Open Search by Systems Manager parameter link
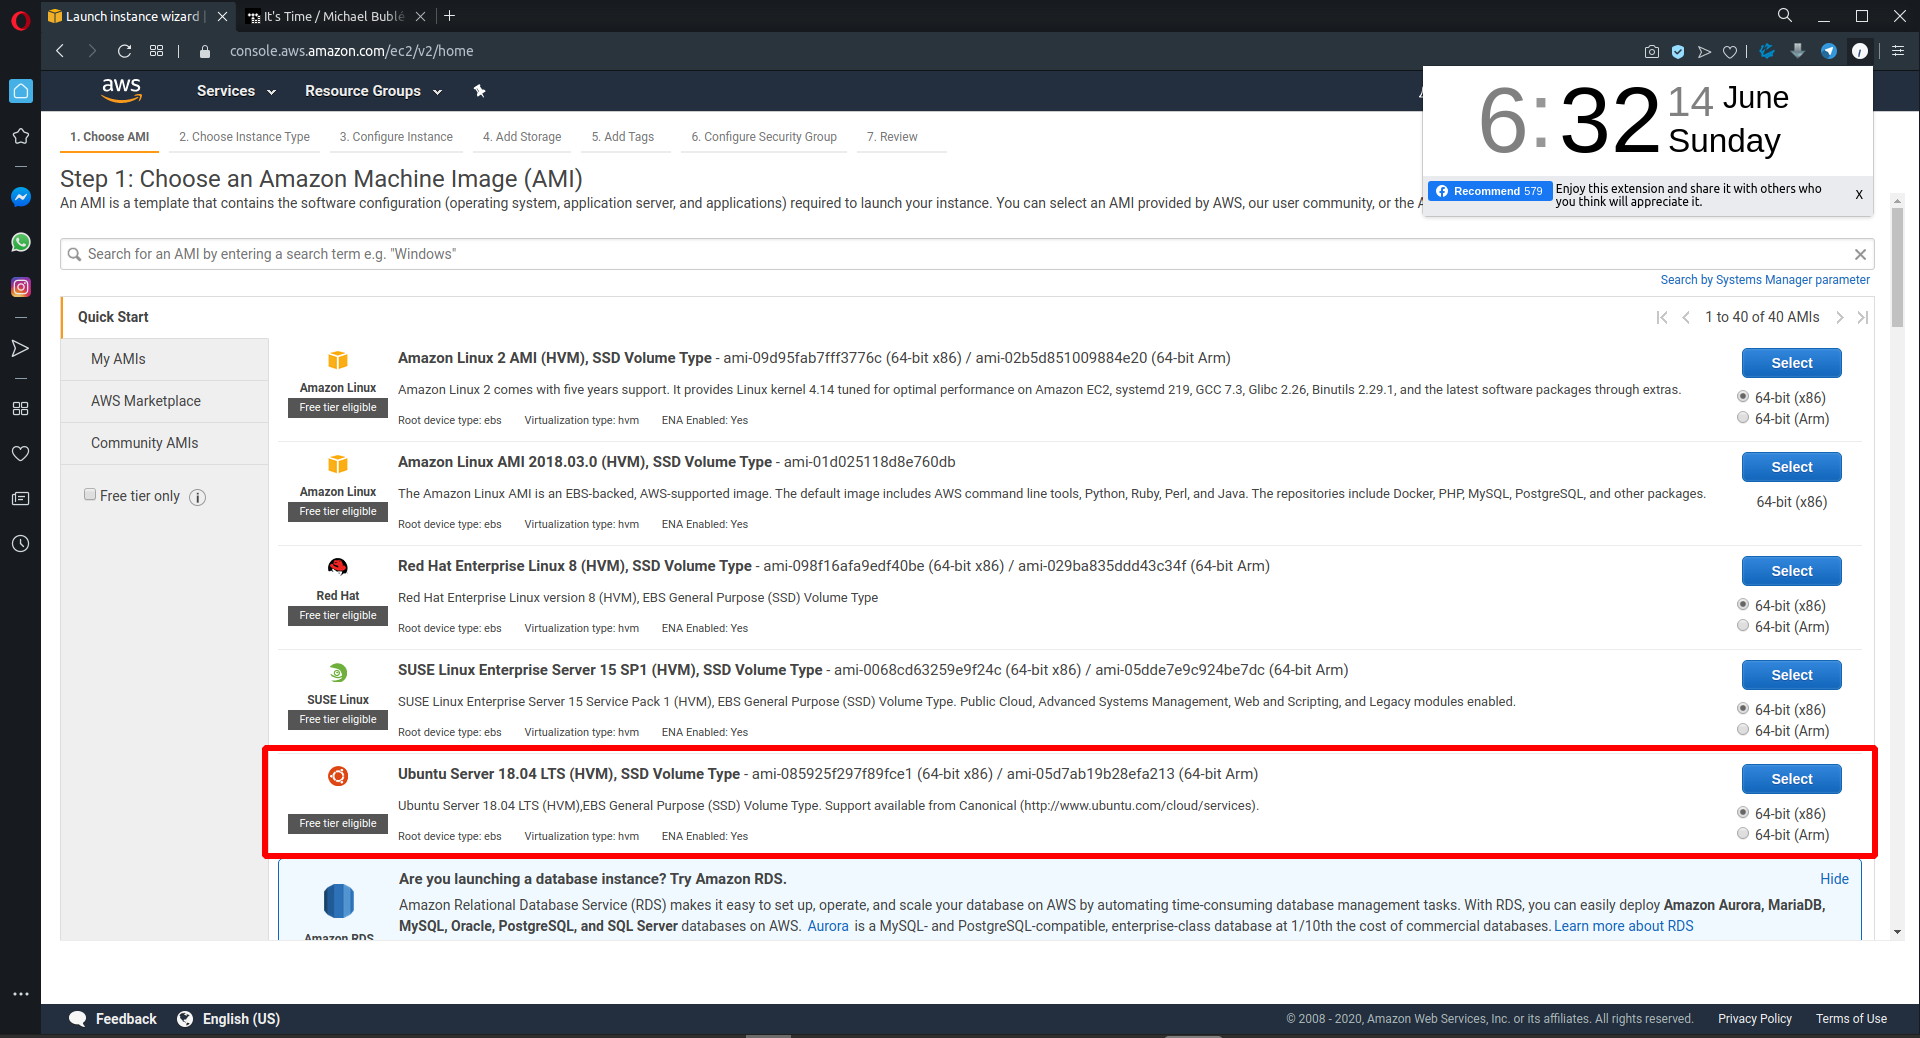 1765,280
